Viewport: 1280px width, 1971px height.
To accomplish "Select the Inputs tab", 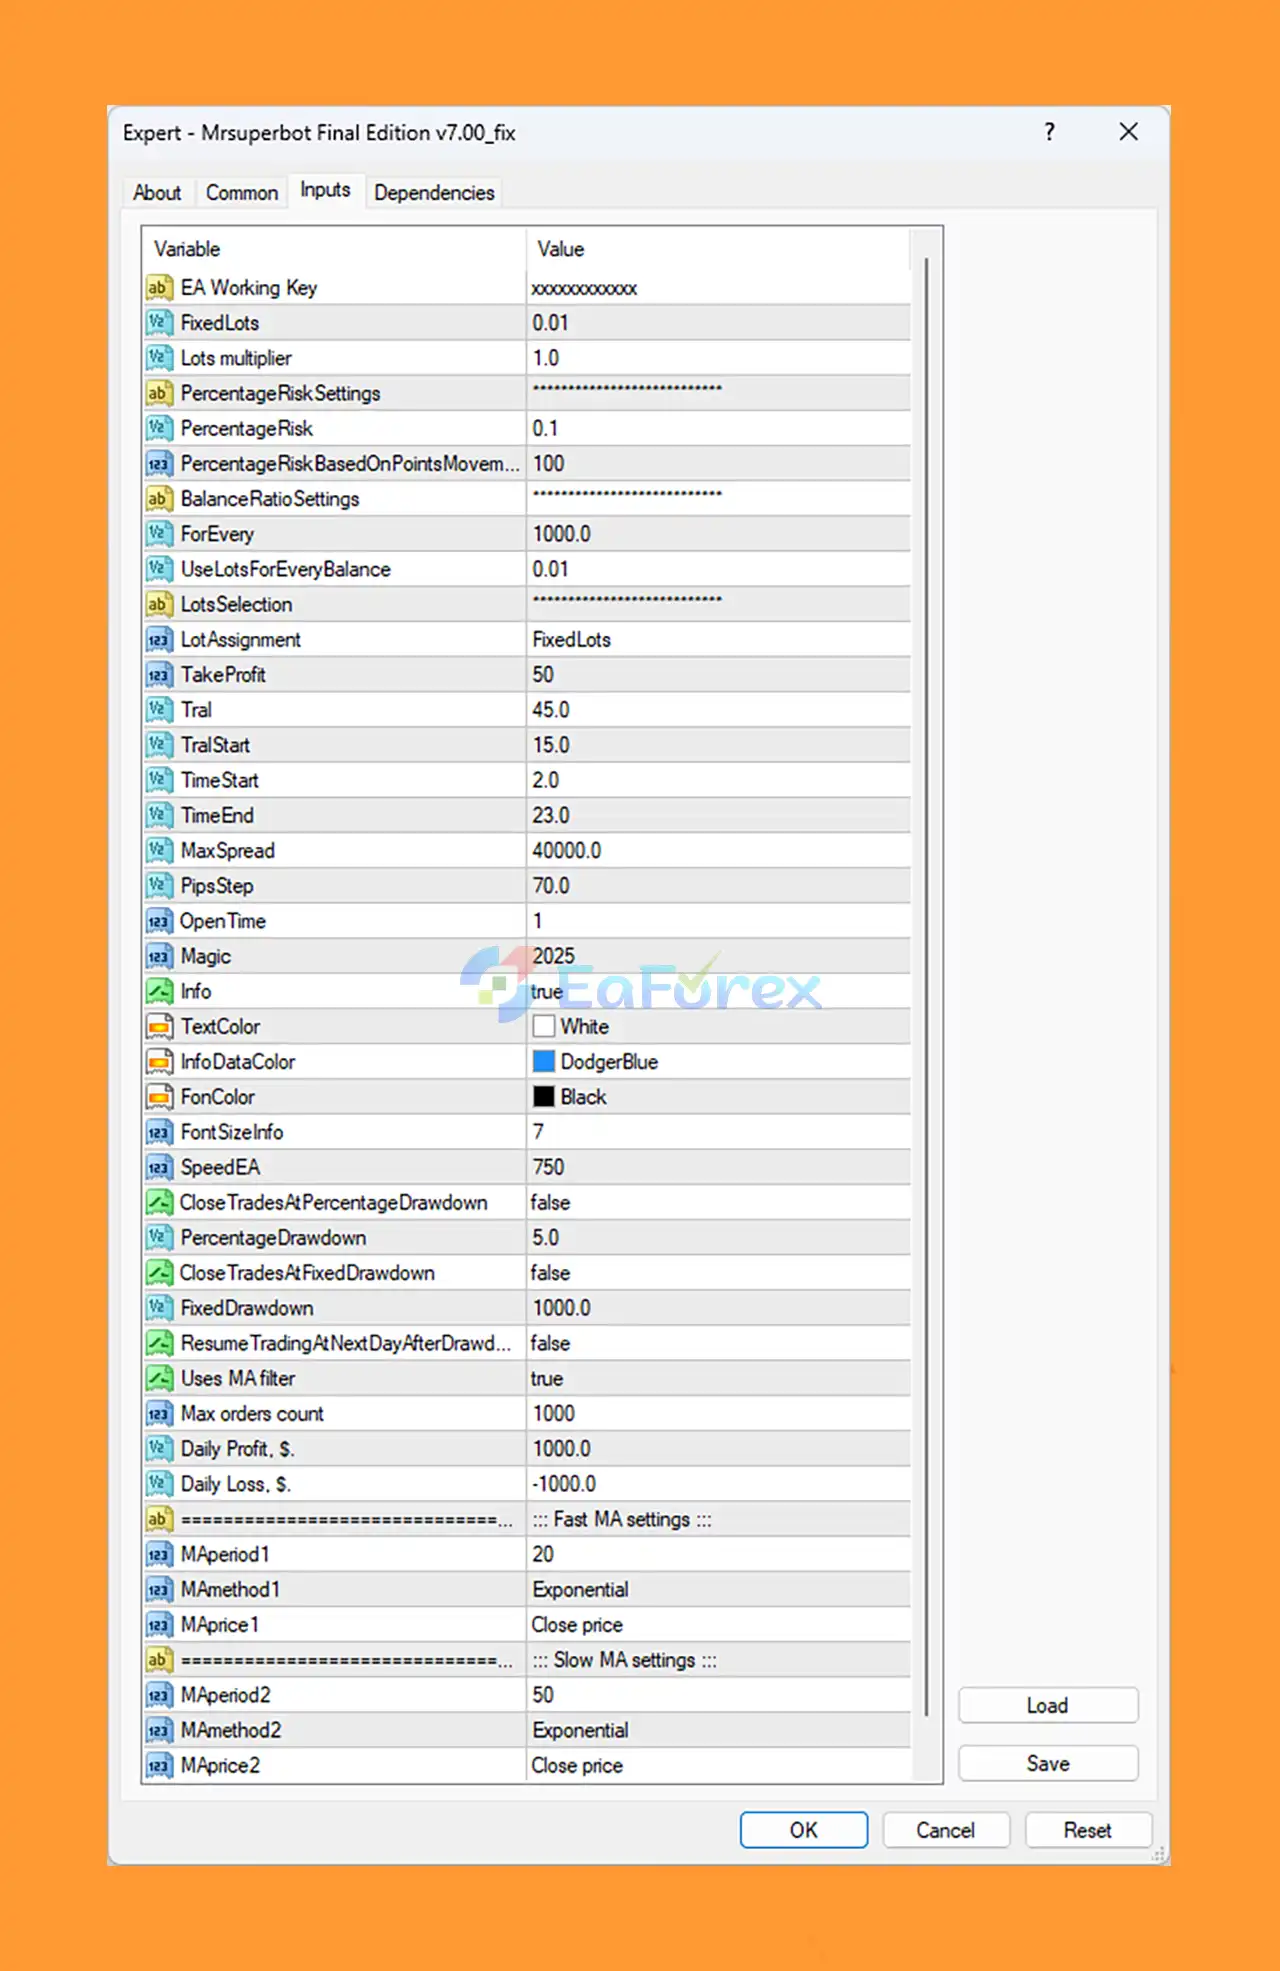I will click(x=325, y=190).
